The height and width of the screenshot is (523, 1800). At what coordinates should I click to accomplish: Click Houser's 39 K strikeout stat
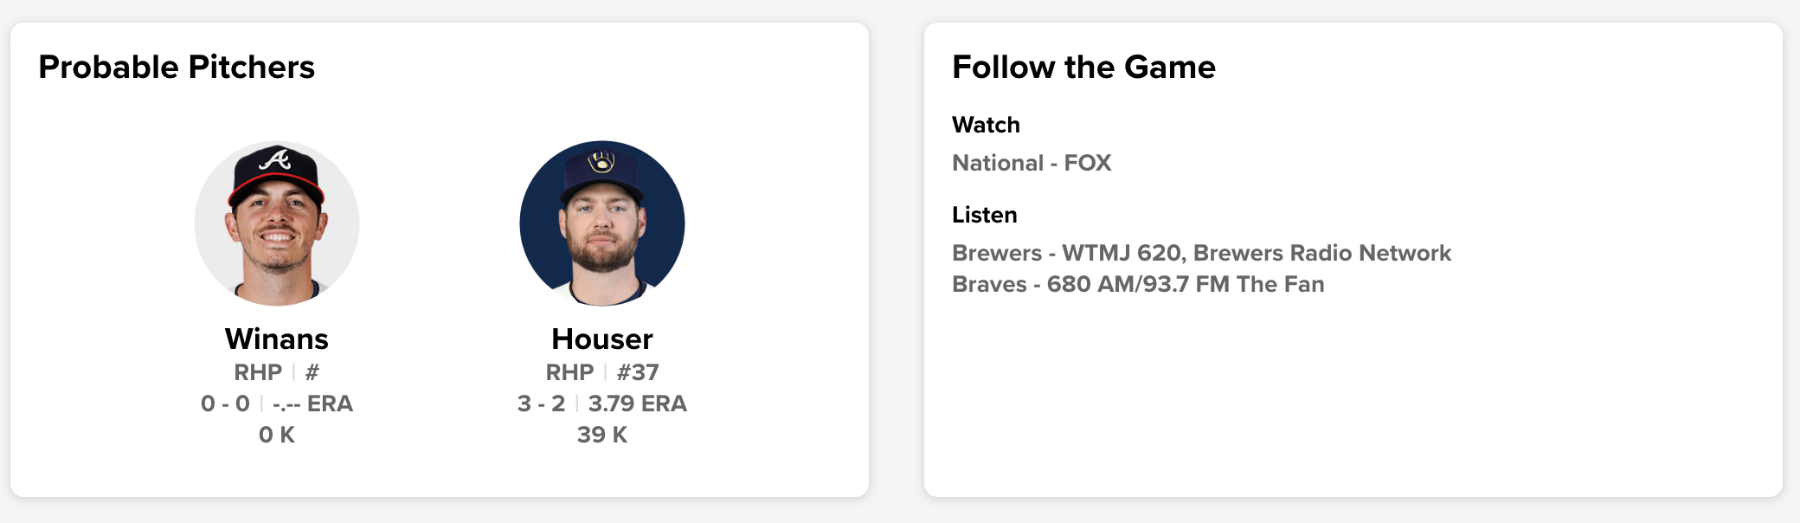(602, 435)
